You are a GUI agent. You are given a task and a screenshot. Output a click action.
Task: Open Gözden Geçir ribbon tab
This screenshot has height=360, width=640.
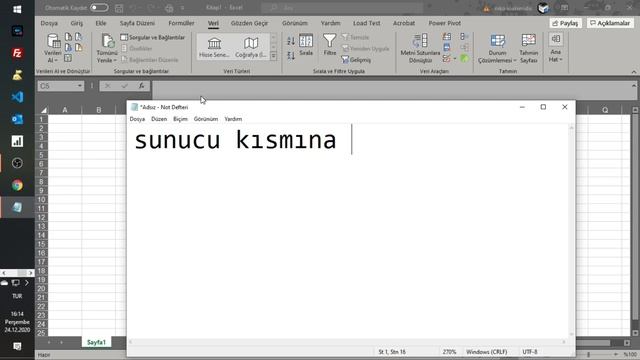tap(249, 23)
